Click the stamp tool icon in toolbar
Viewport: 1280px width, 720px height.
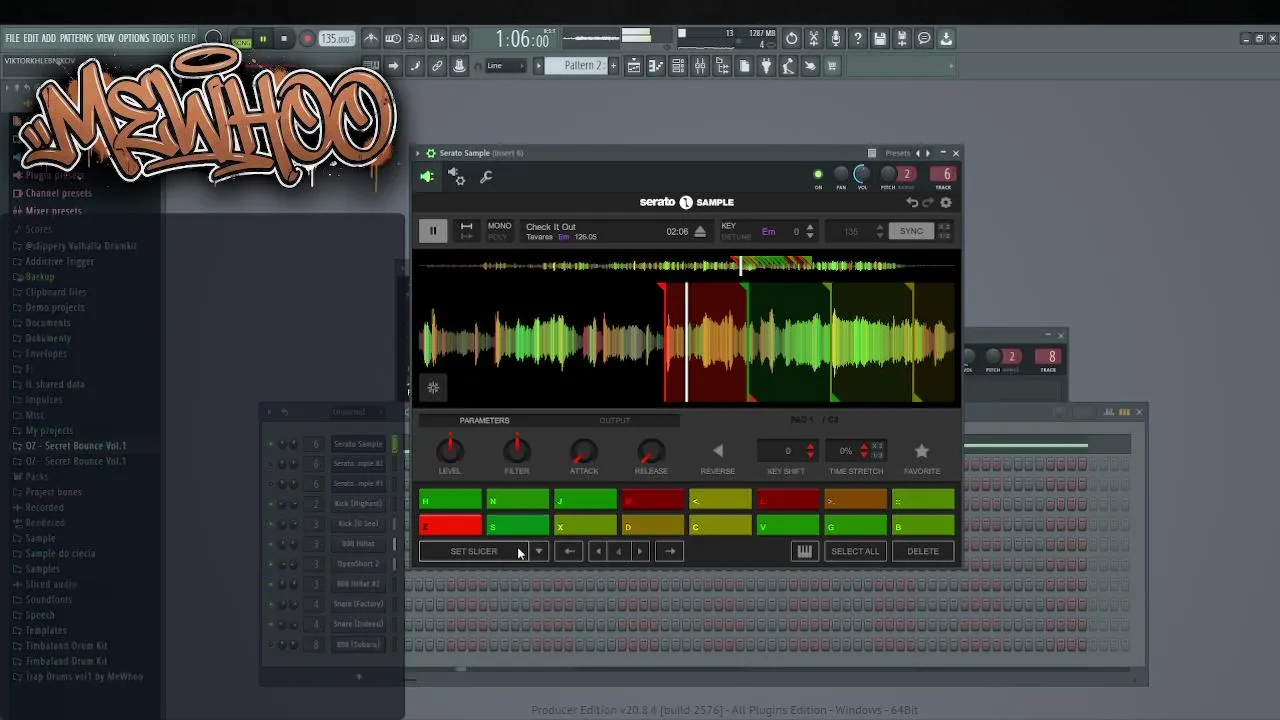459,66
